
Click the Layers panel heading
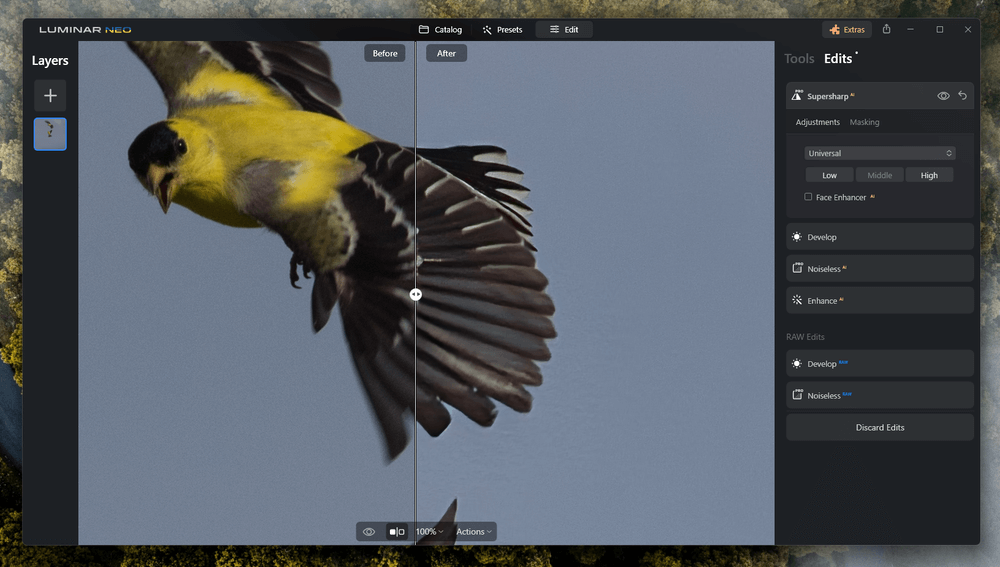tap(50, 61)
